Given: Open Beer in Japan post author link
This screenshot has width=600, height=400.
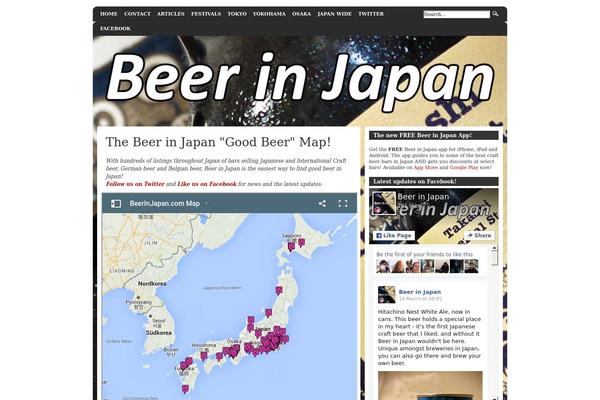Looking at the screenshot, I should [x=420, y=292].
